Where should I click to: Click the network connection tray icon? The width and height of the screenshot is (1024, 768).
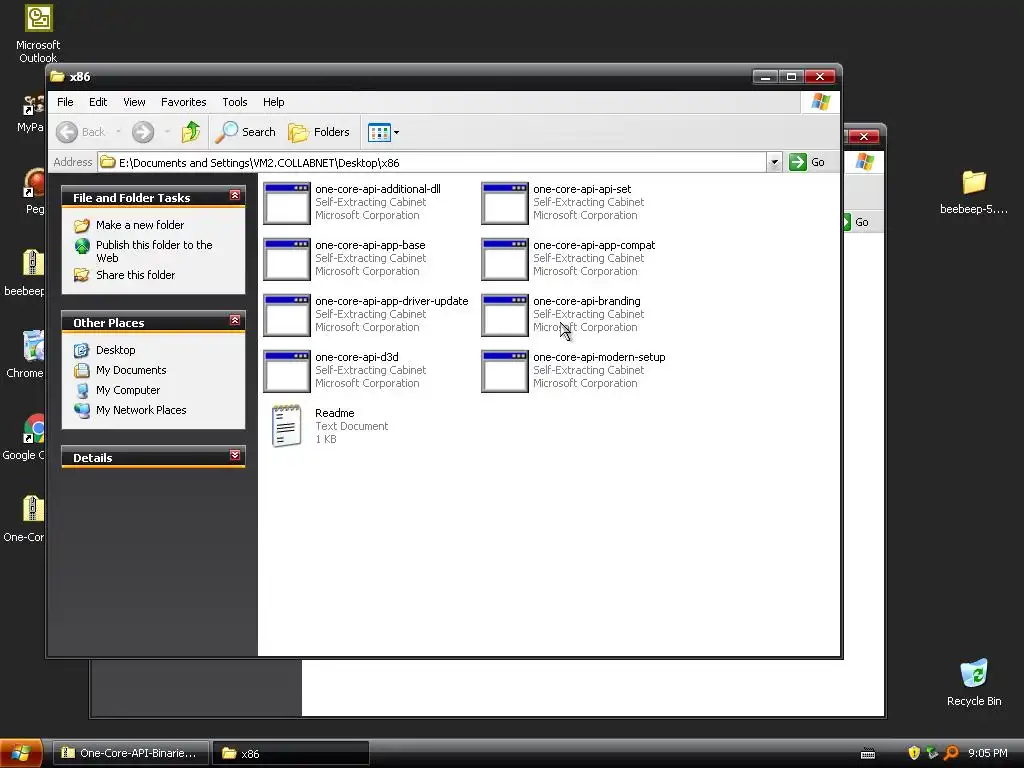[933, 753]
